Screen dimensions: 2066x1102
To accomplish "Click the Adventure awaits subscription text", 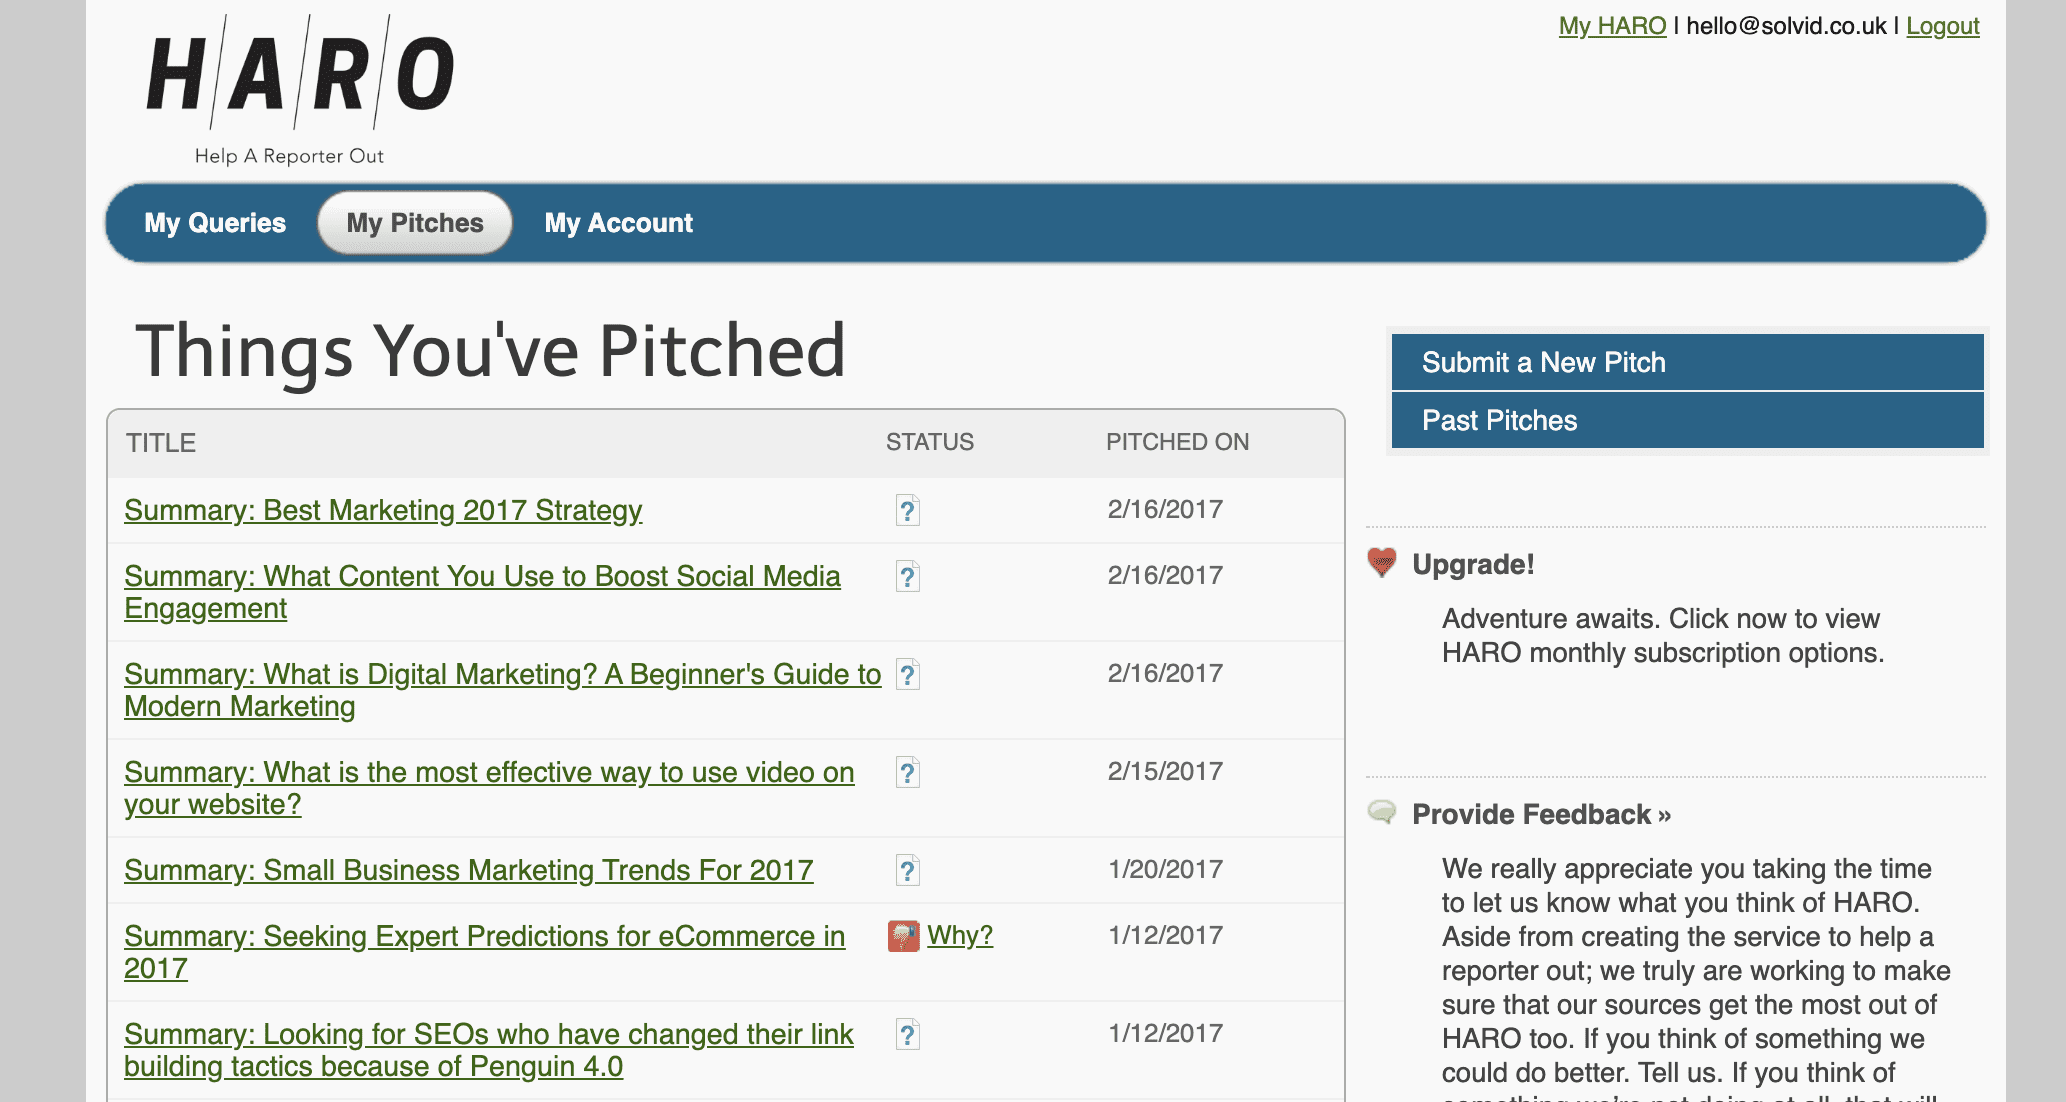I will coord(1662,635).
